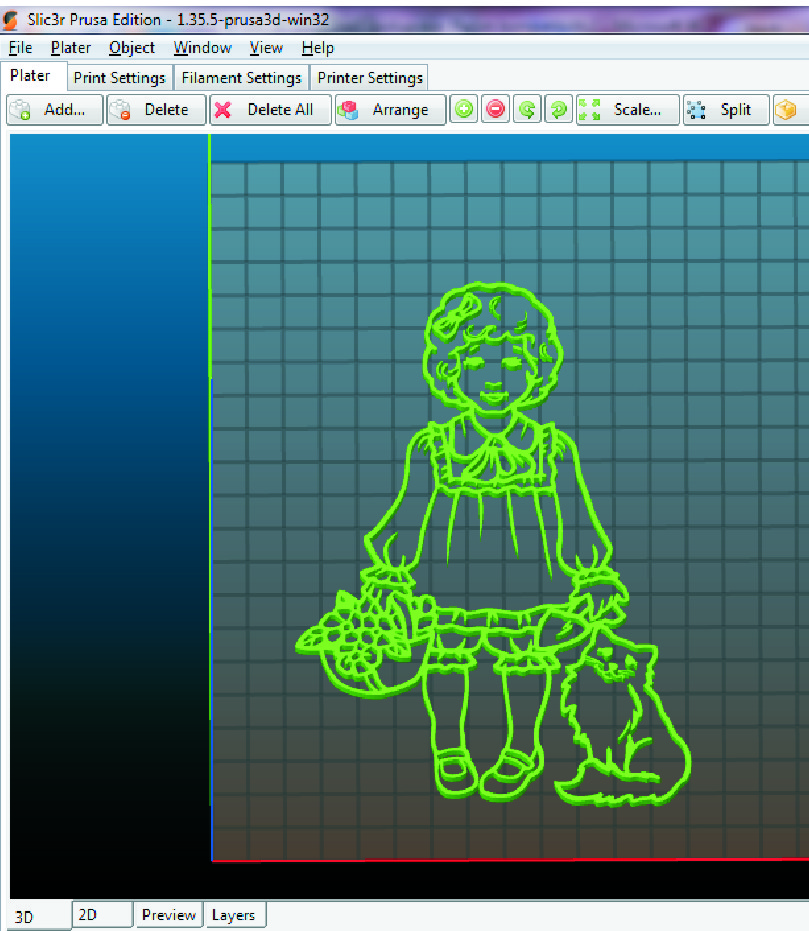Rotate object clockwise icon
The width and height of the screenshot is (809, 931).
coord(559,110)
